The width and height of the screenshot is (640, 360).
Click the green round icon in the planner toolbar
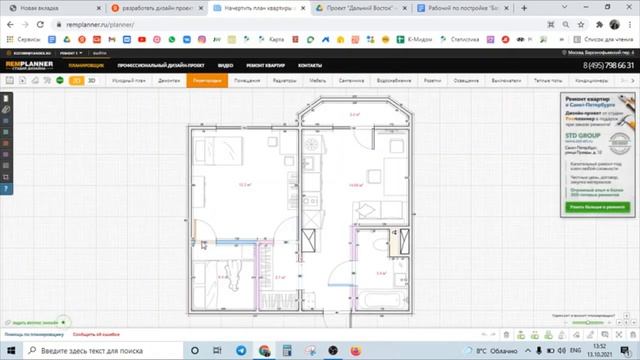pyautogui.click(x=60, y=80)
